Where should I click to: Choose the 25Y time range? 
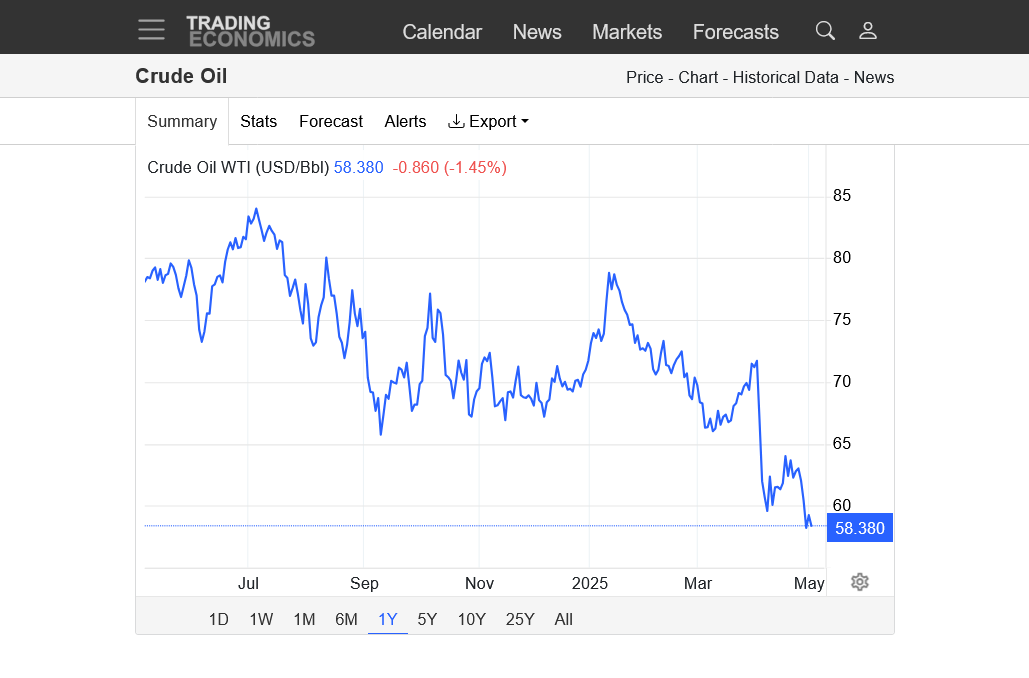(520, 619)
